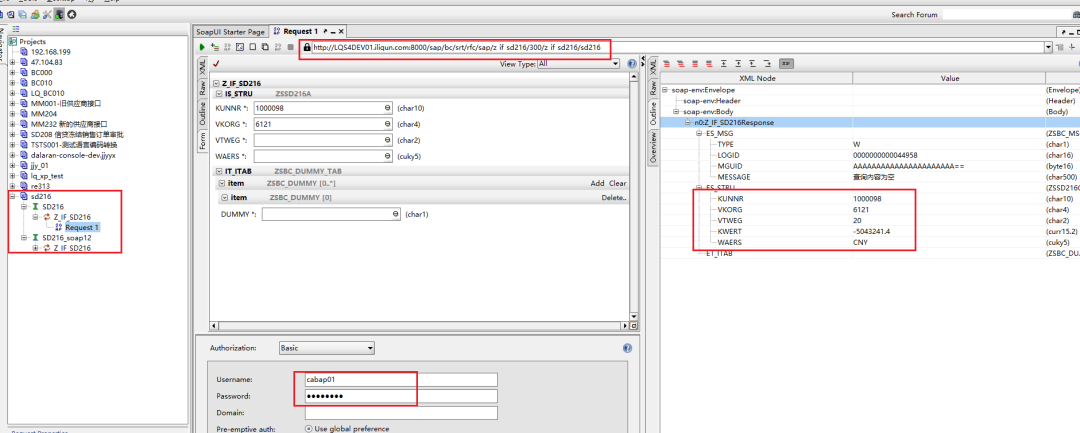Click Delete.. on ZSBC_DUMMY item
This screenshot has height=433, width=1080.
pyautogui.click(x=614, y=198)
